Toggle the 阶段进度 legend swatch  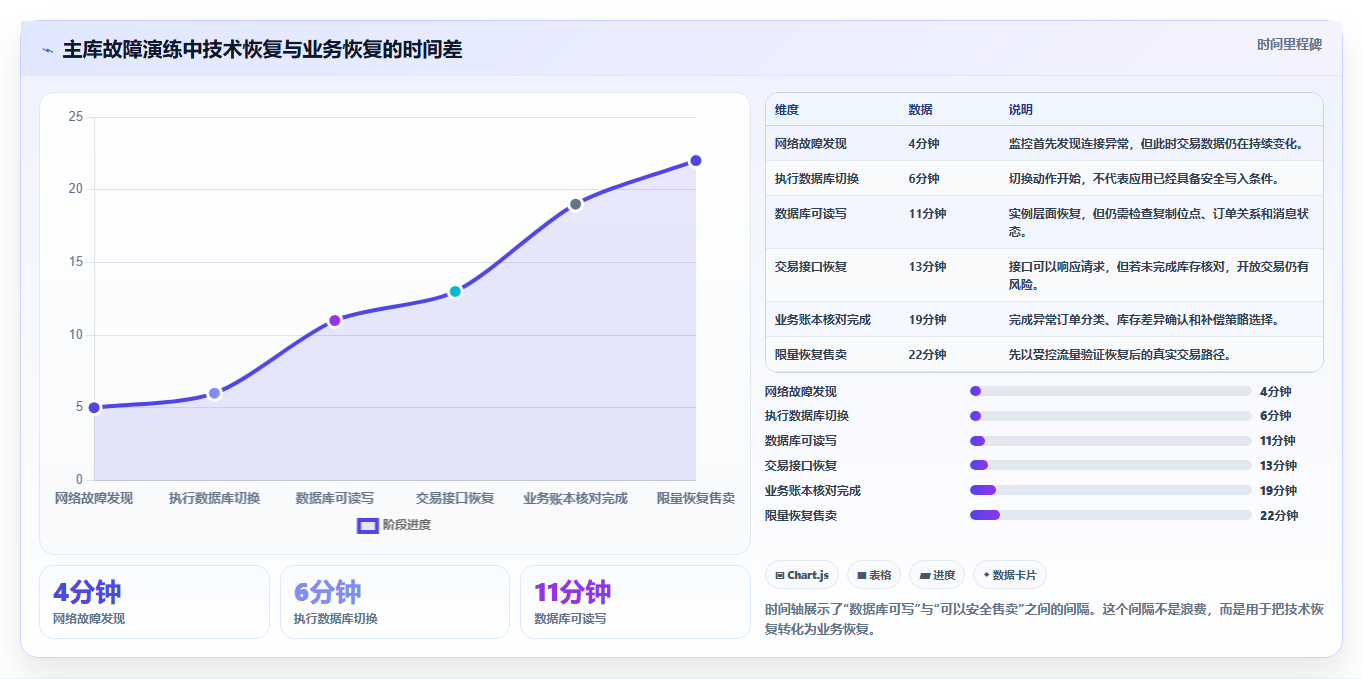pos(367,525)
